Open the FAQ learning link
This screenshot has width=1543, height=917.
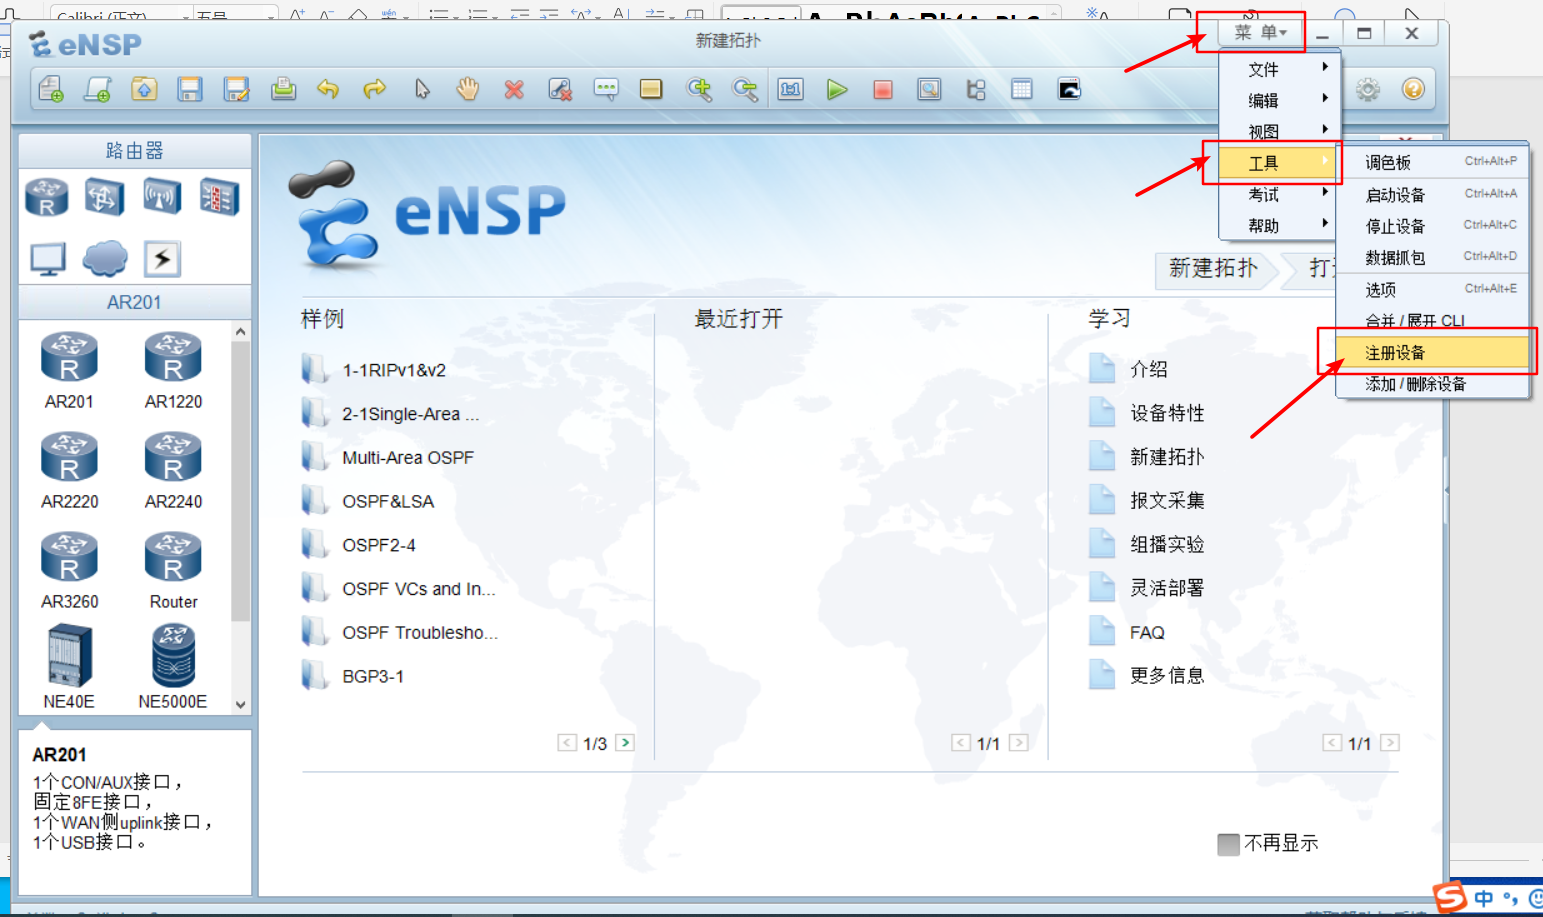pyautogui.click(x=1150, y=631)
